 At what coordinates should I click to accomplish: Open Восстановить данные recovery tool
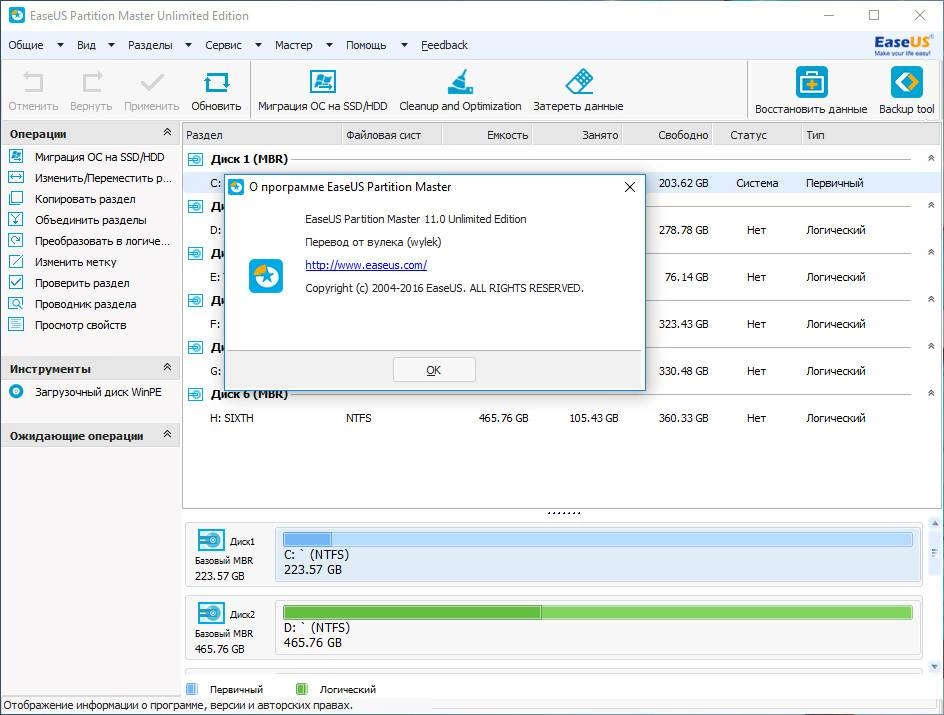(x=811, y=82)
